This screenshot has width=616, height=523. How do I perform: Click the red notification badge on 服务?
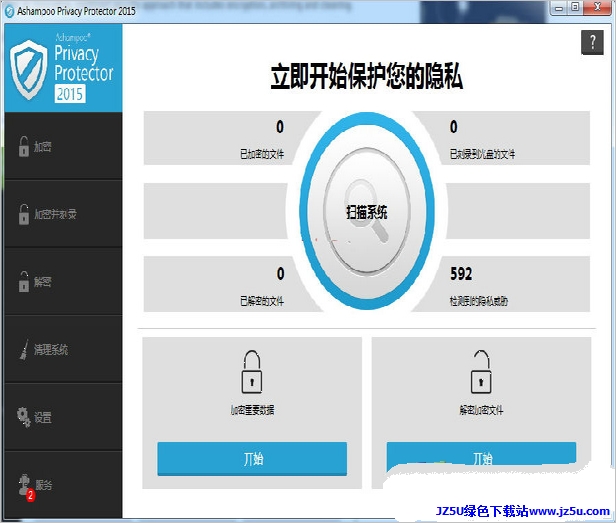point(30,496)
